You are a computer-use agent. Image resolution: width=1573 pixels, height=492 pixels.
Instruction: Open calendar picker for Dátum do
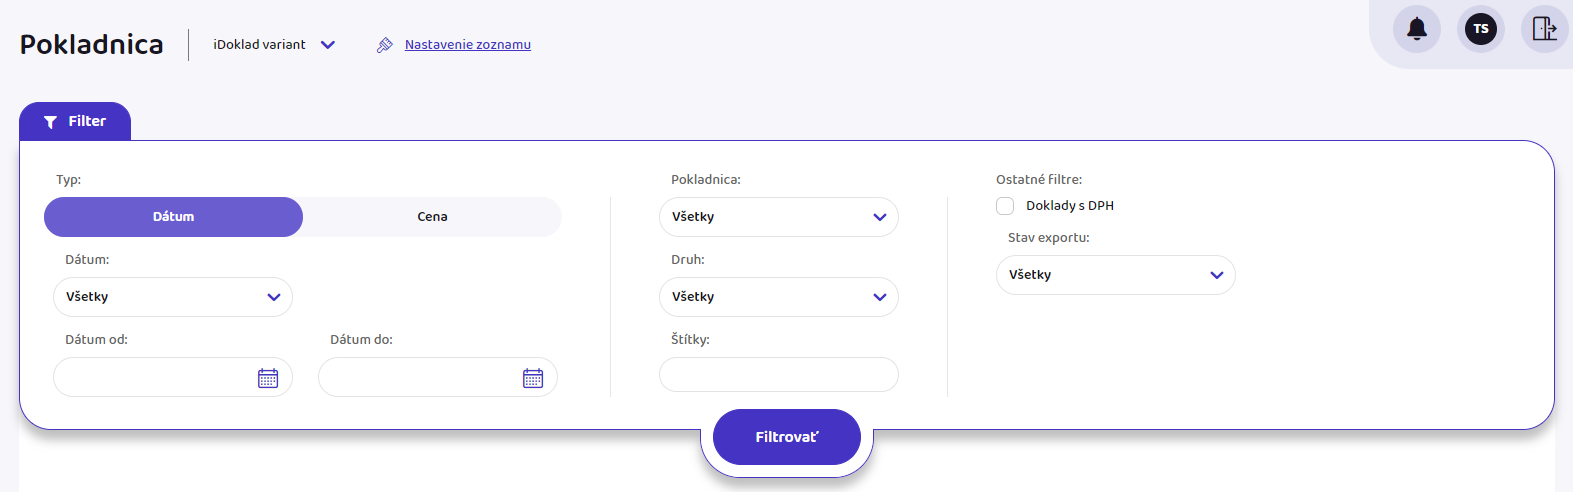[533, 378]
